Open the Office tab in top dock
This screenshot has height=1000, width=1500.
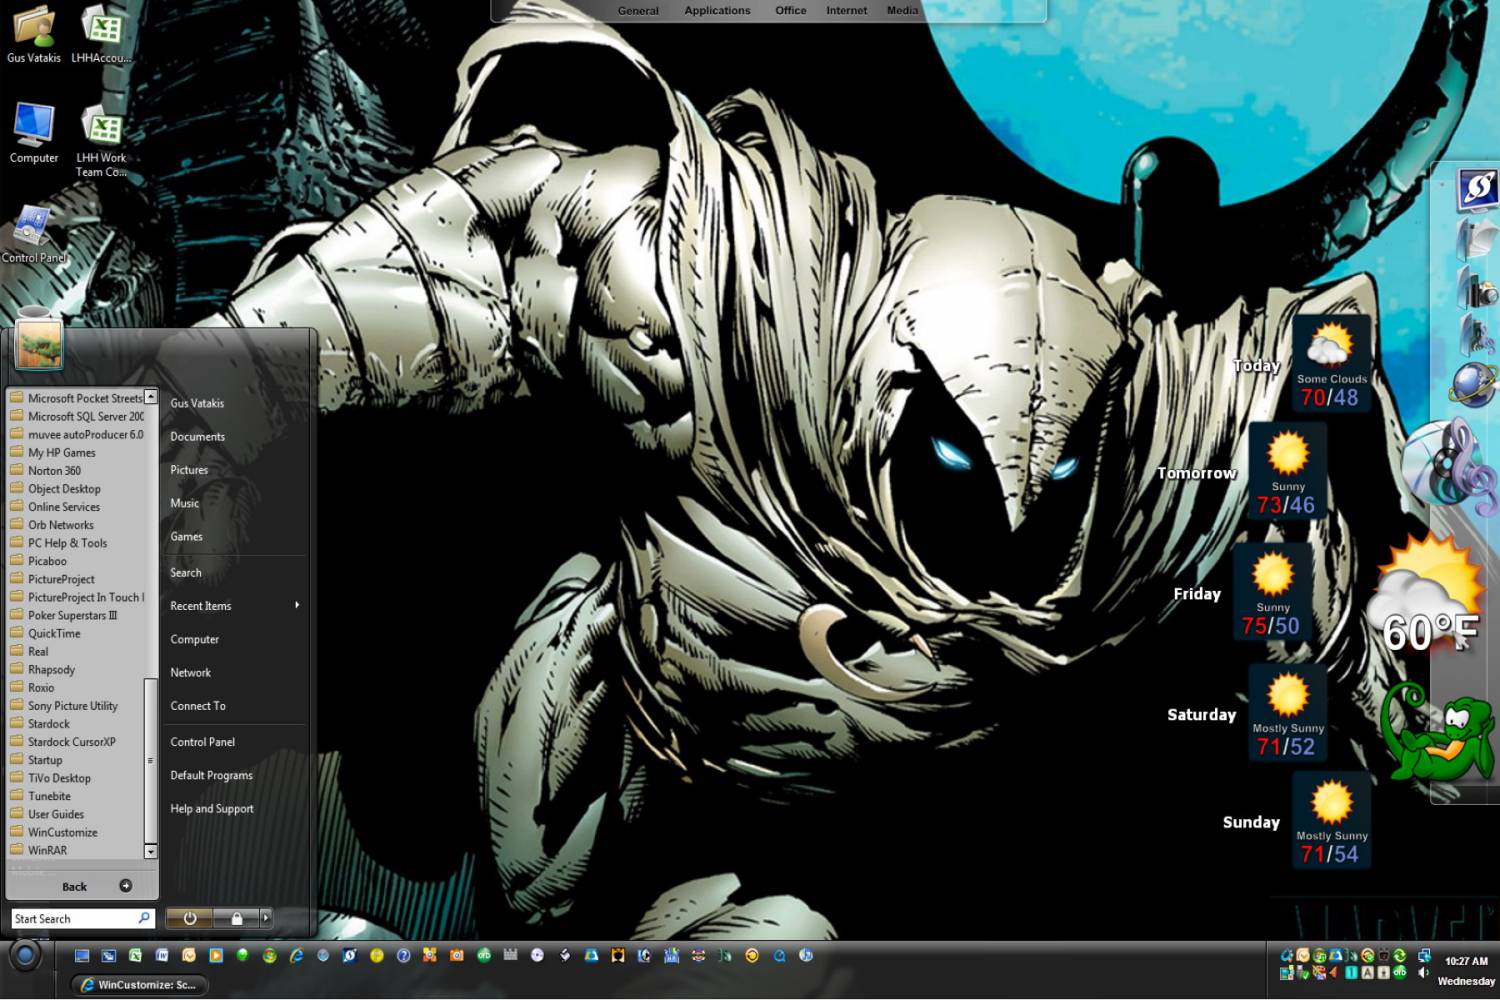tap(790, 11)
